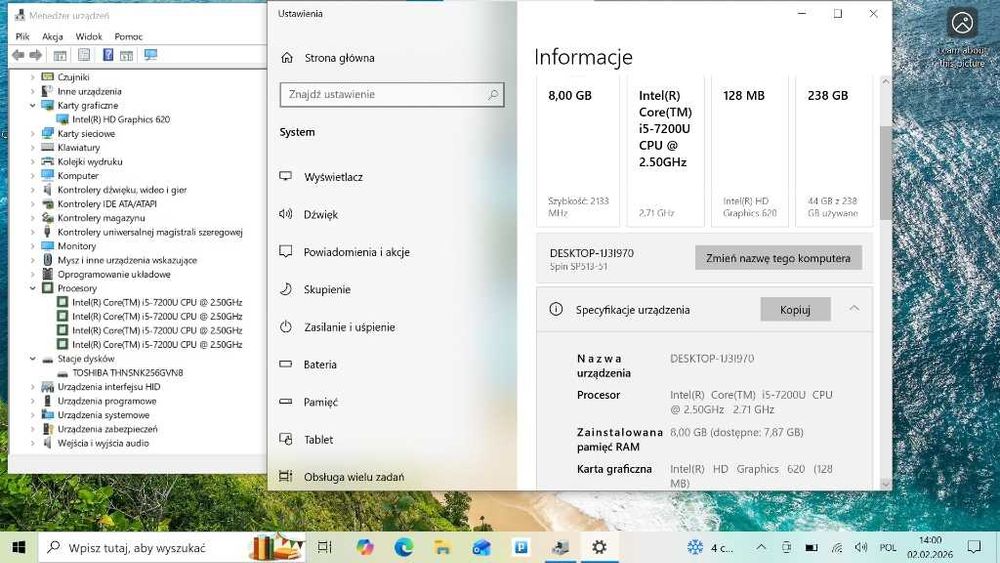Click the Forward arrow in Device Manager toolbar

[36, 55]
